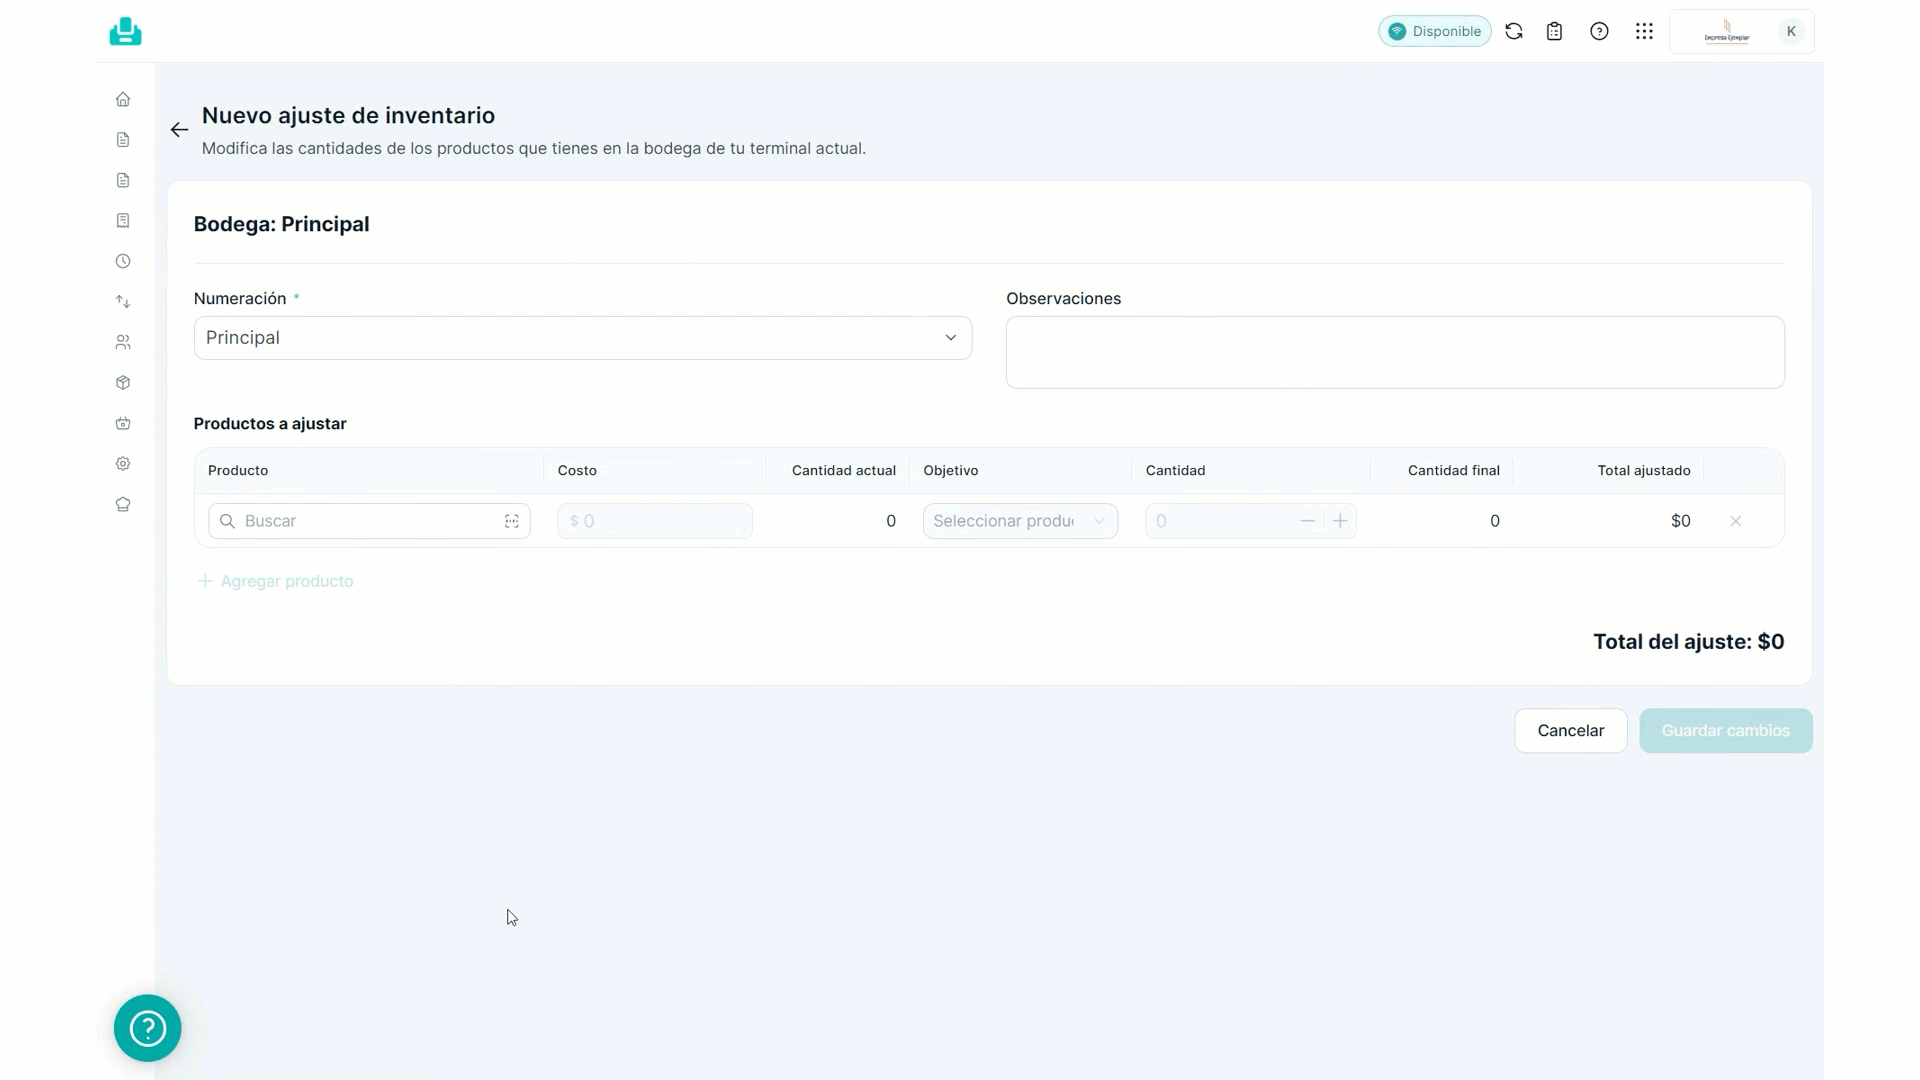The image size is (1920, 1080).
Task: Click the Cancelar button
Action: pos(1571,731)
